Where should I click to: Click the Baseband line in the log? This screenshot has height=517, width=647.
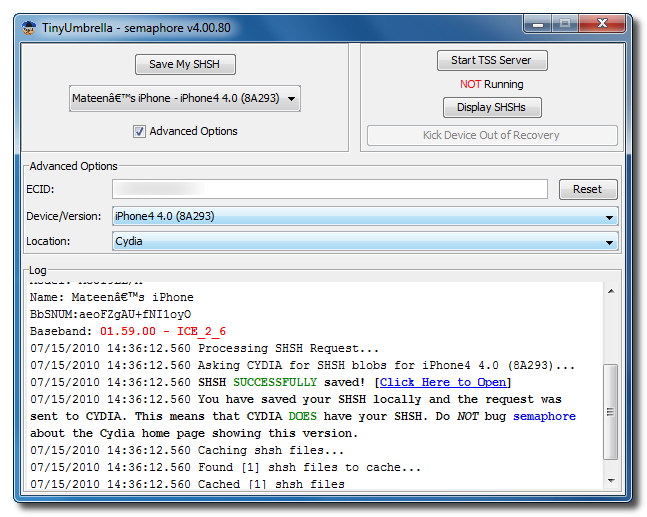(128, 331)
